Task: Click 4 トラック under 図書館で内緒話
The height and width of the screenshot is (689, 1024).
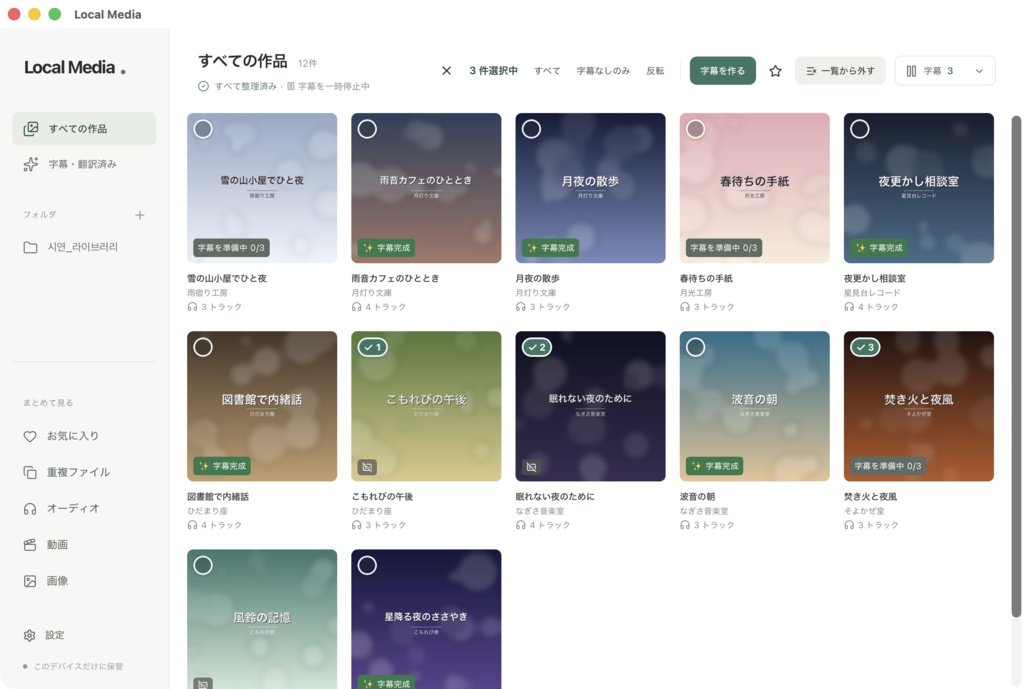Action: [215, 525]
